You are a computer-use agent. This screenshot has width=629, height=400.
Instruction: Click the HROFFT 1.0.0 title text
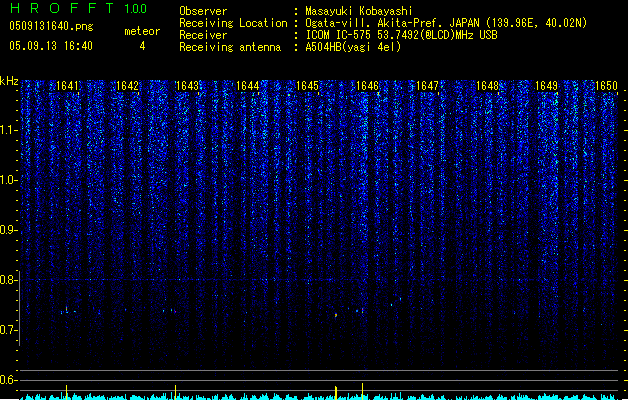[79, 8]
